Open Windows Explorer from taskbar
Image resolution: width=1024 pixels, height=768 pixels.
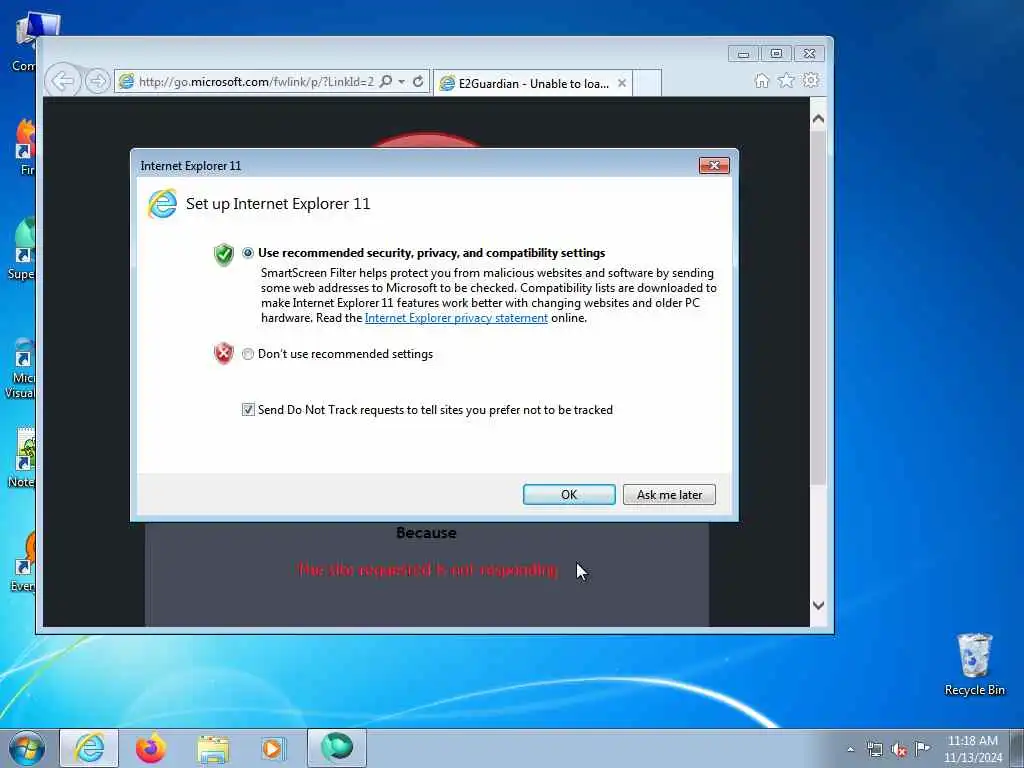213,749
